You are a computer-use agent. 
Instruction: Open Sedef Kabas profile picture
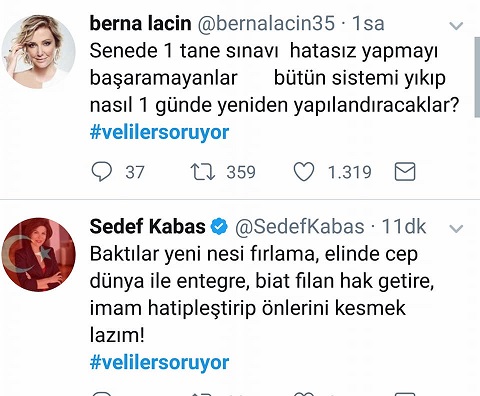coord(38,255)
